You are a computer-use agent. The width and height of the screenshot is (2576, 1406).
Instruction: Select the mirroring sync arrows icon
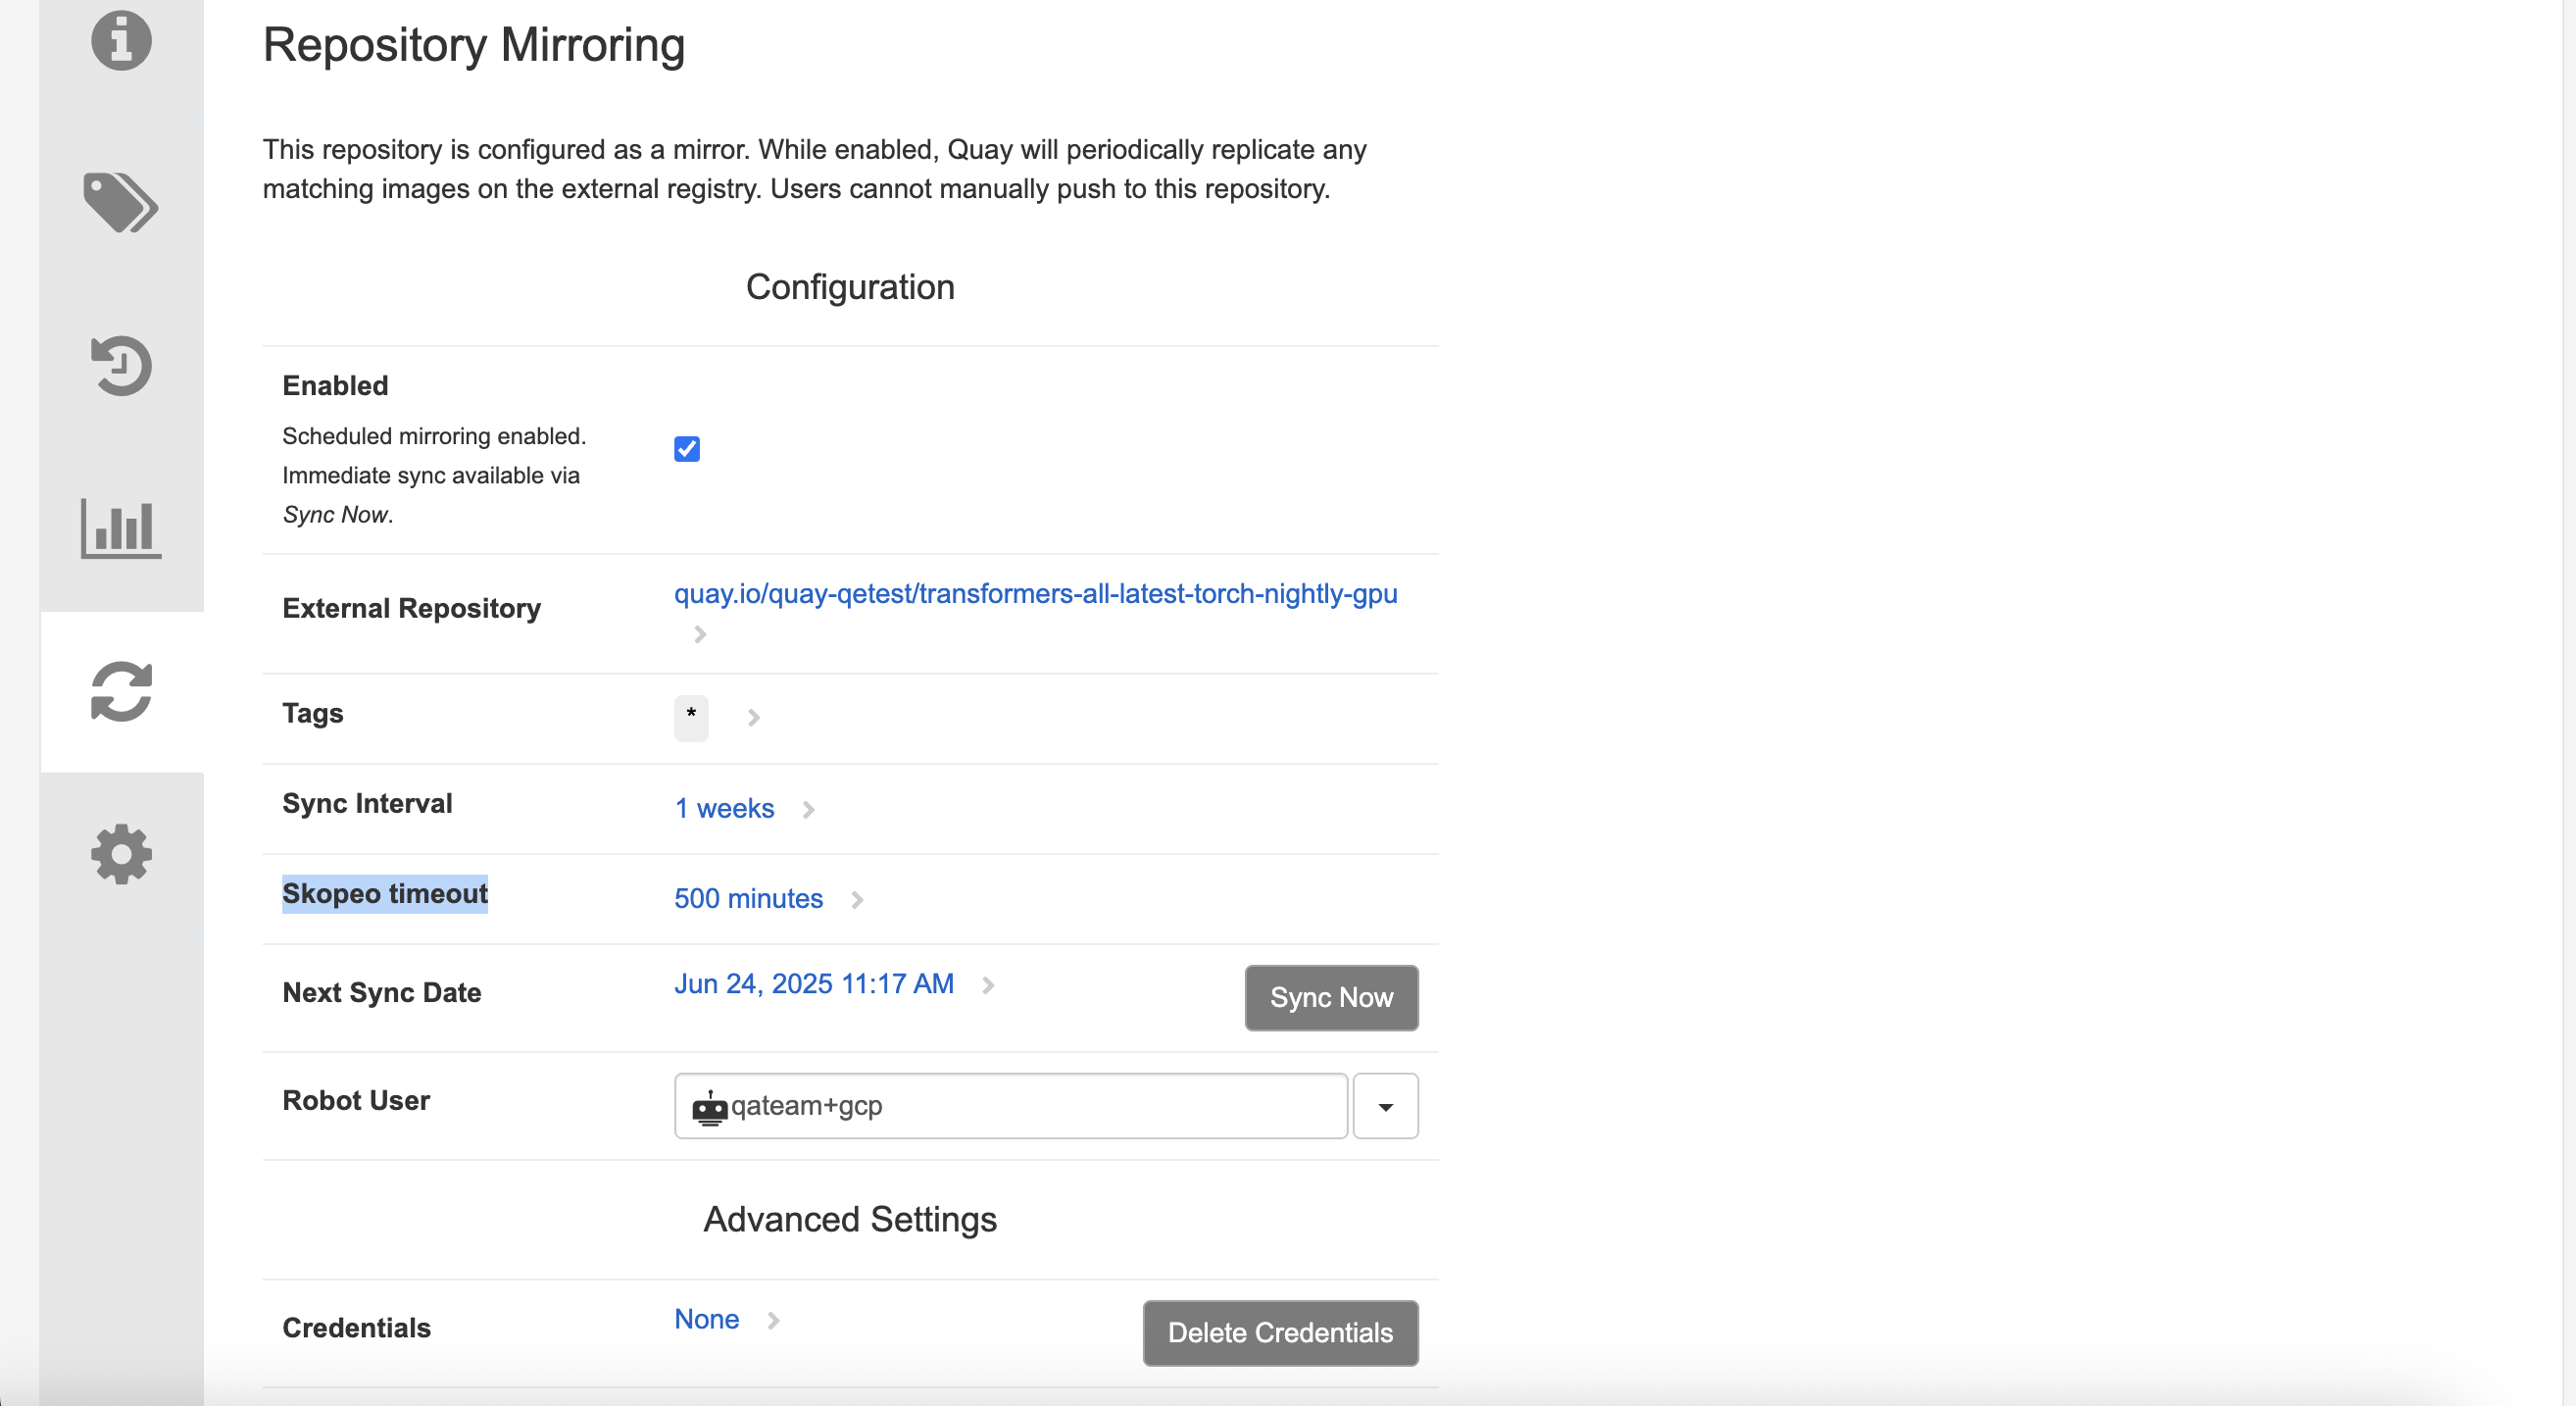pos(121,692)
